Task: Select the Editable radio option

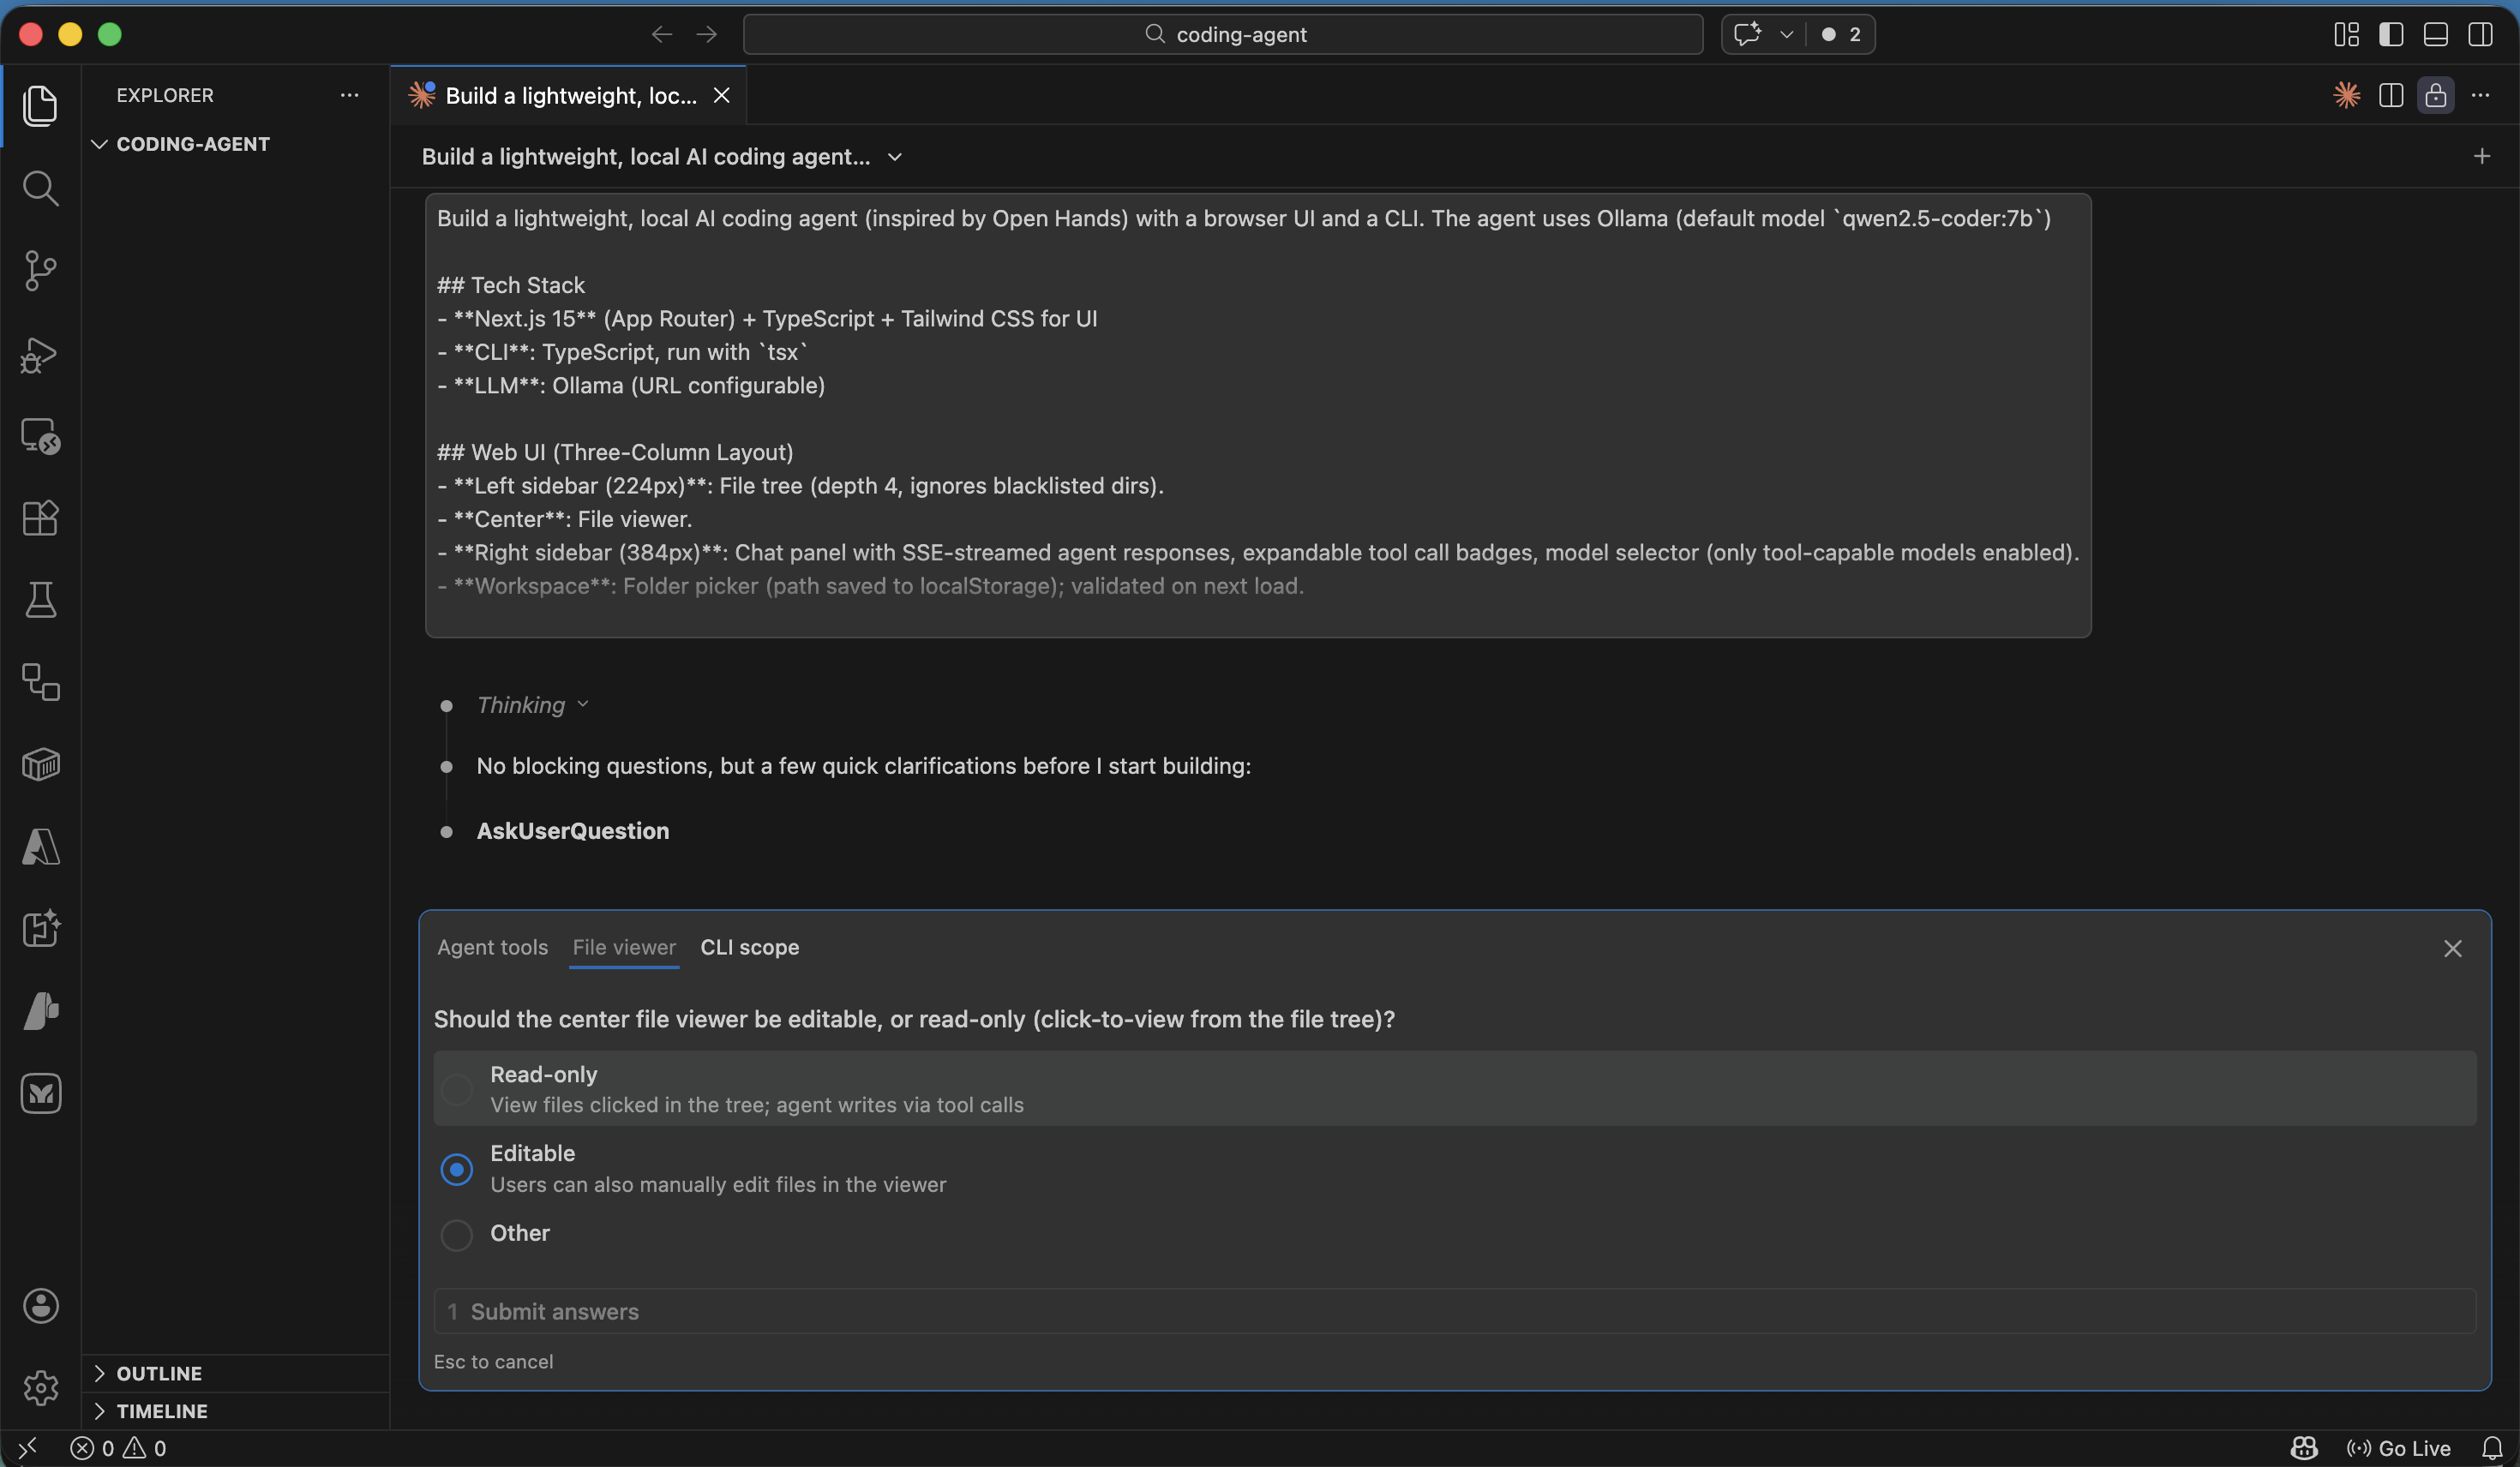Action: pos(457,1169)
